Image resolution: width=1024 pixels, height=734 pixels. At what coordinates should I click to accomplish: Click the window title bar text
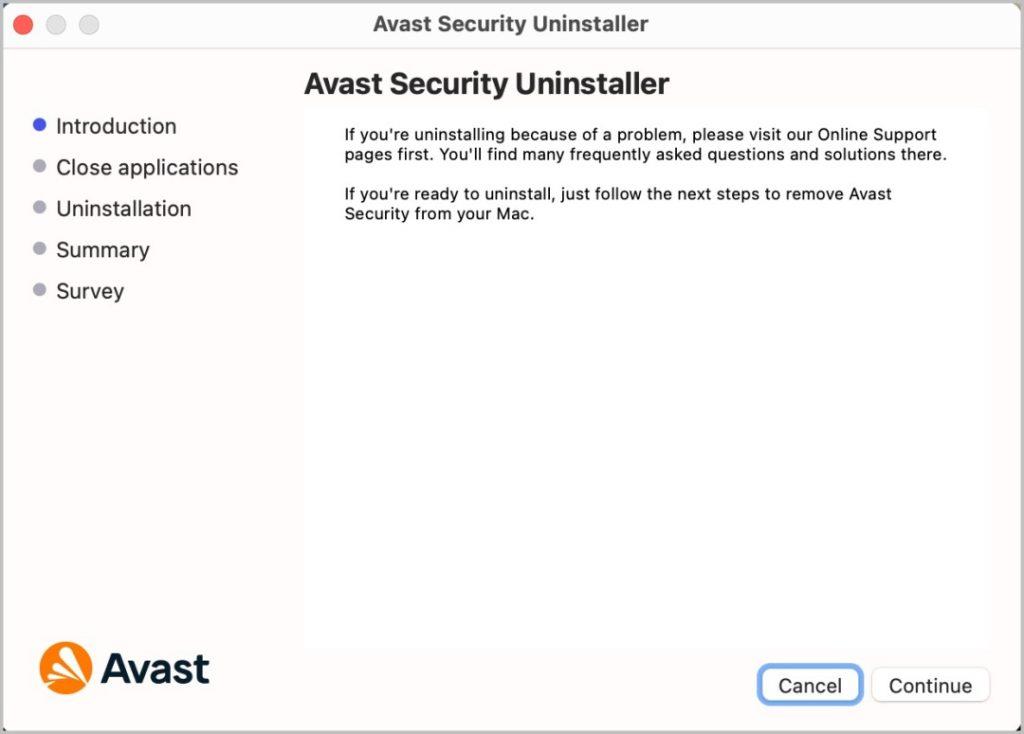pos(511,24)
